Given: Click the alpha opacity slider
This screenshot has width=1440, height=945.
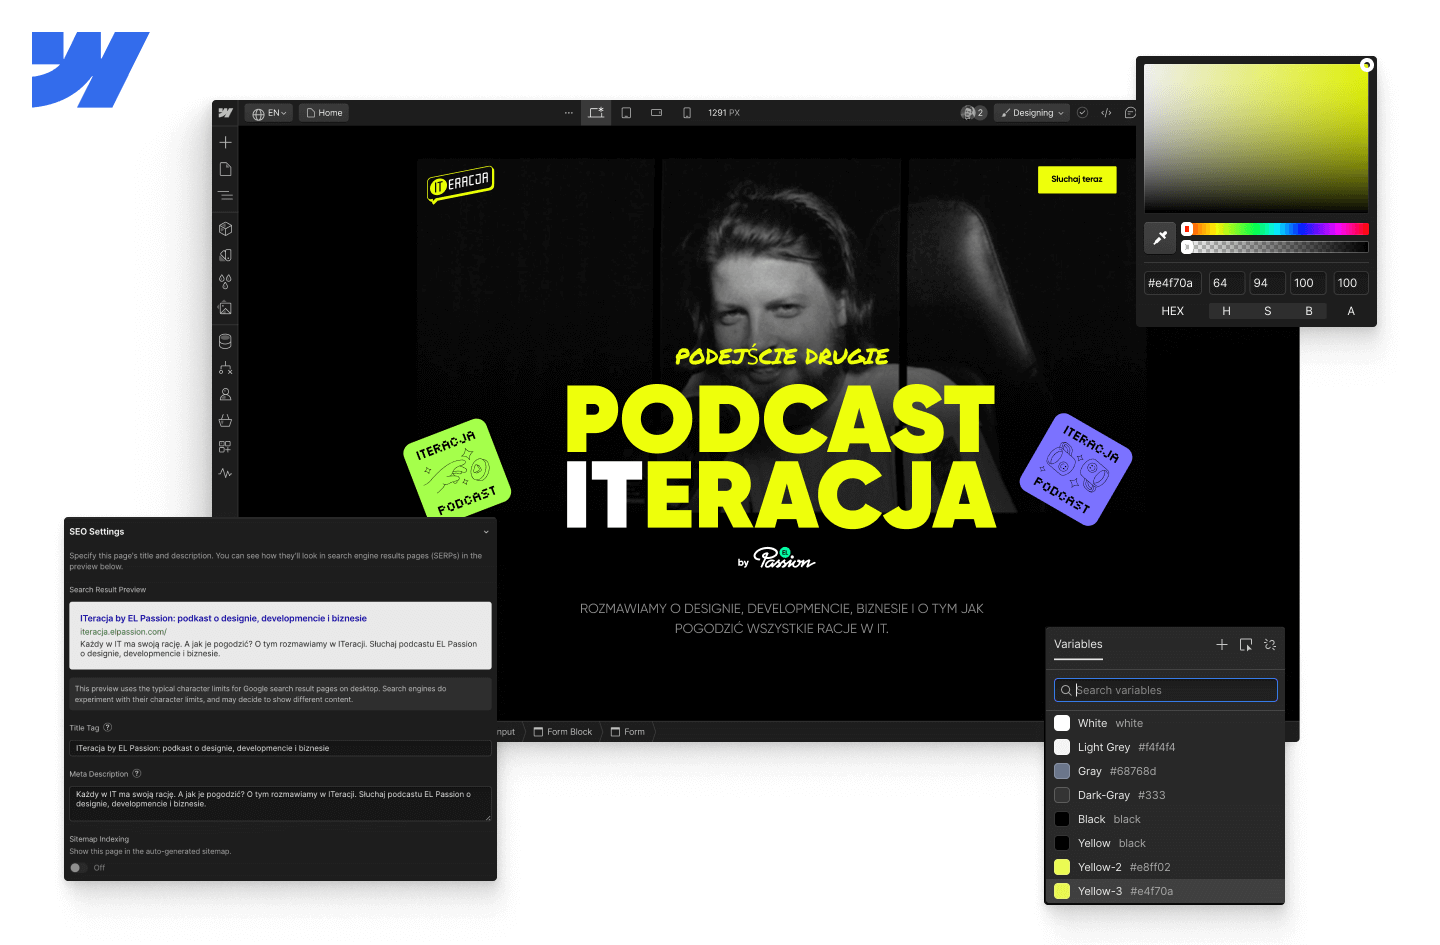Looking at the screenshot, I should tap(1275, 247).
